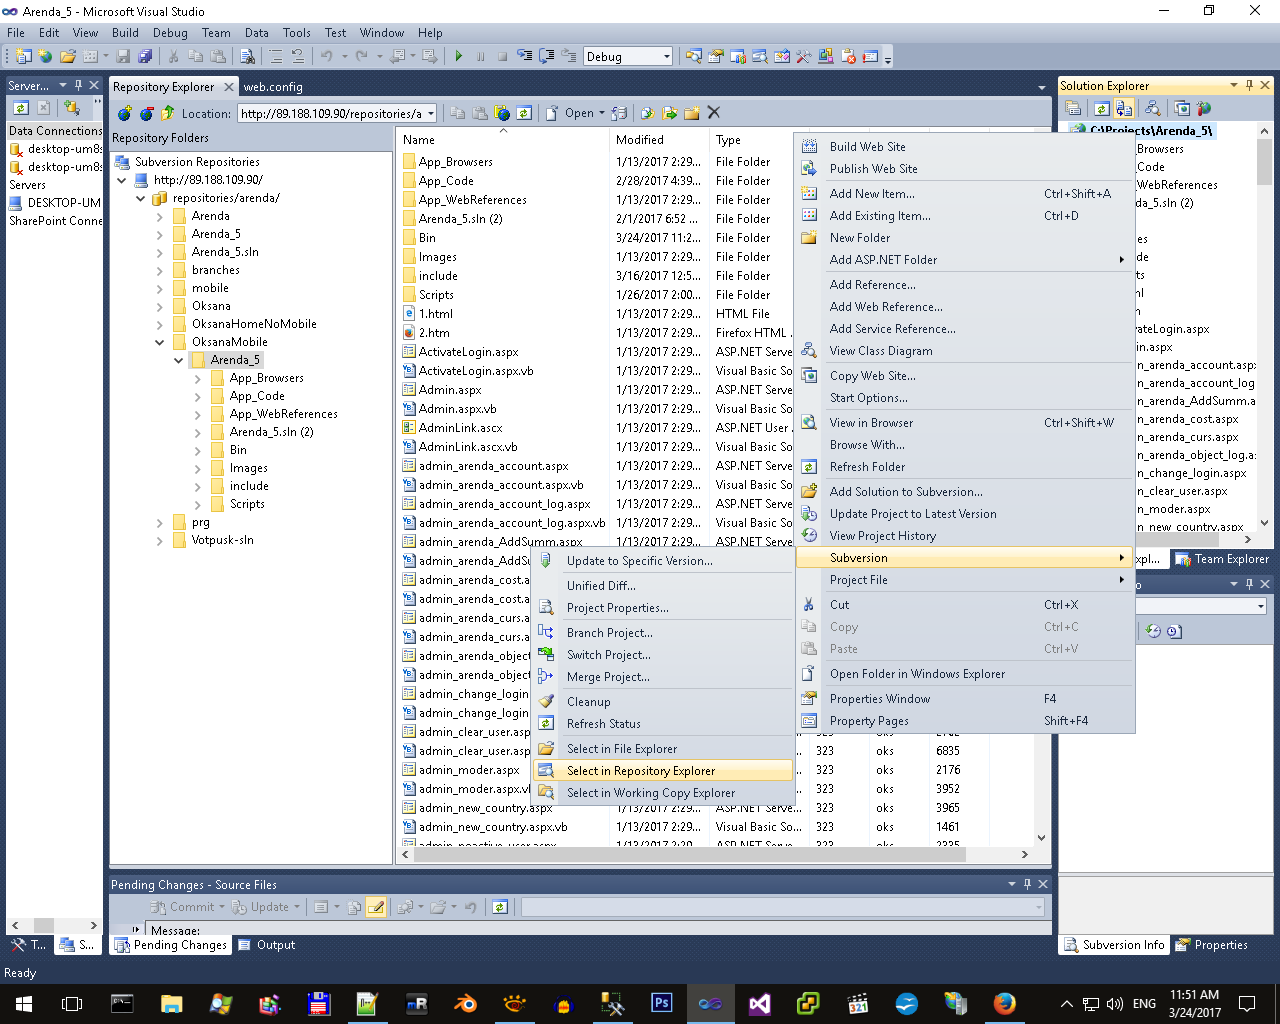Click the Windows Start button
The image size is (1280, 1024).
tap(24, 1003)
